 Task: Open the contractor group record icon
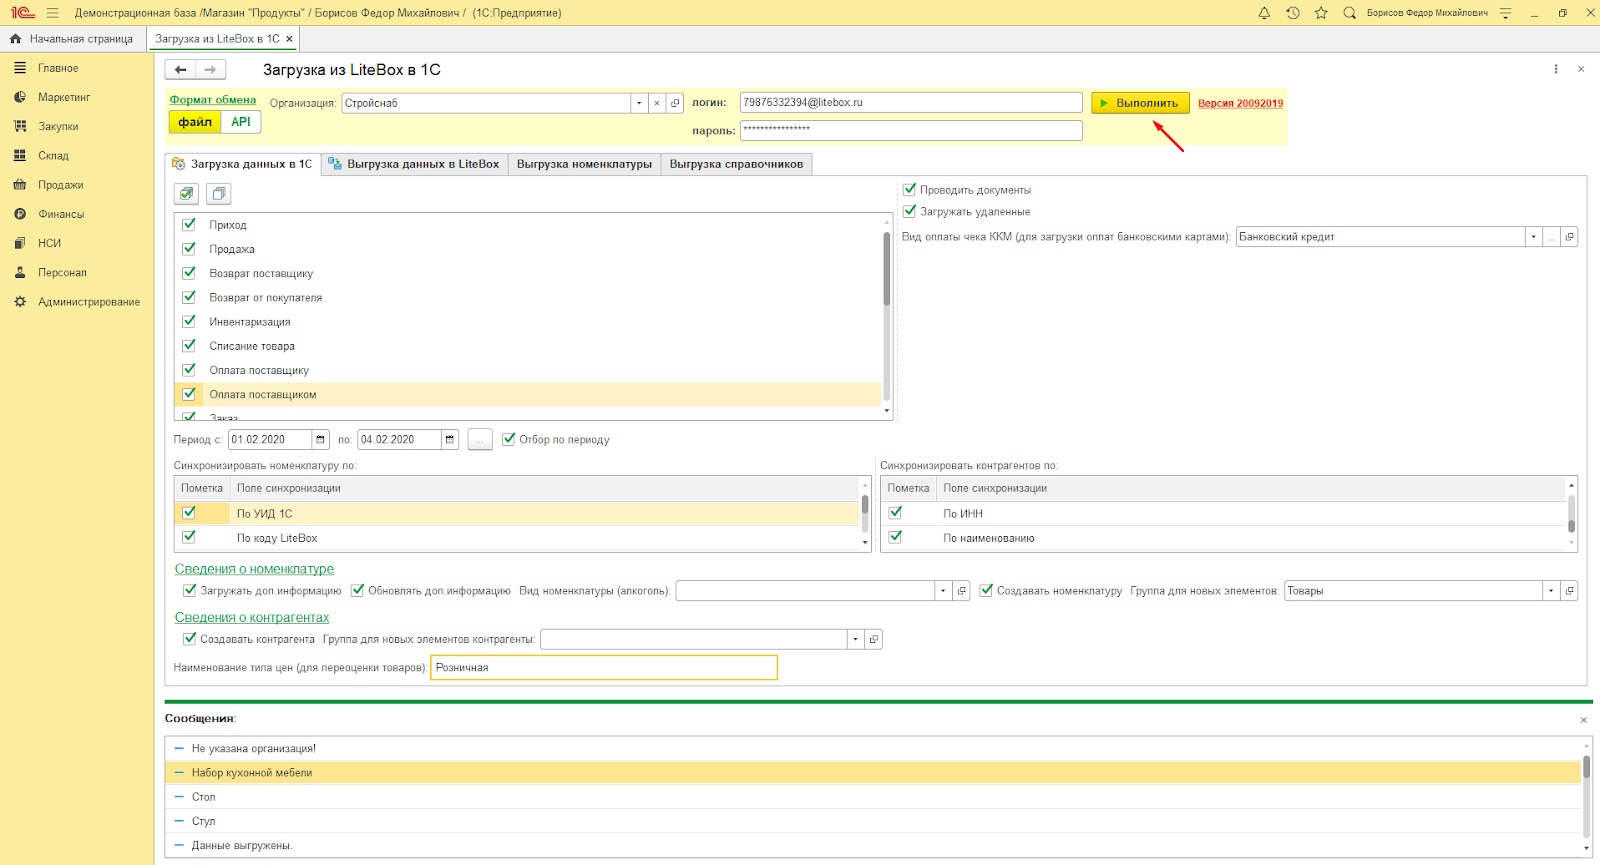click(x=873, y=639)
